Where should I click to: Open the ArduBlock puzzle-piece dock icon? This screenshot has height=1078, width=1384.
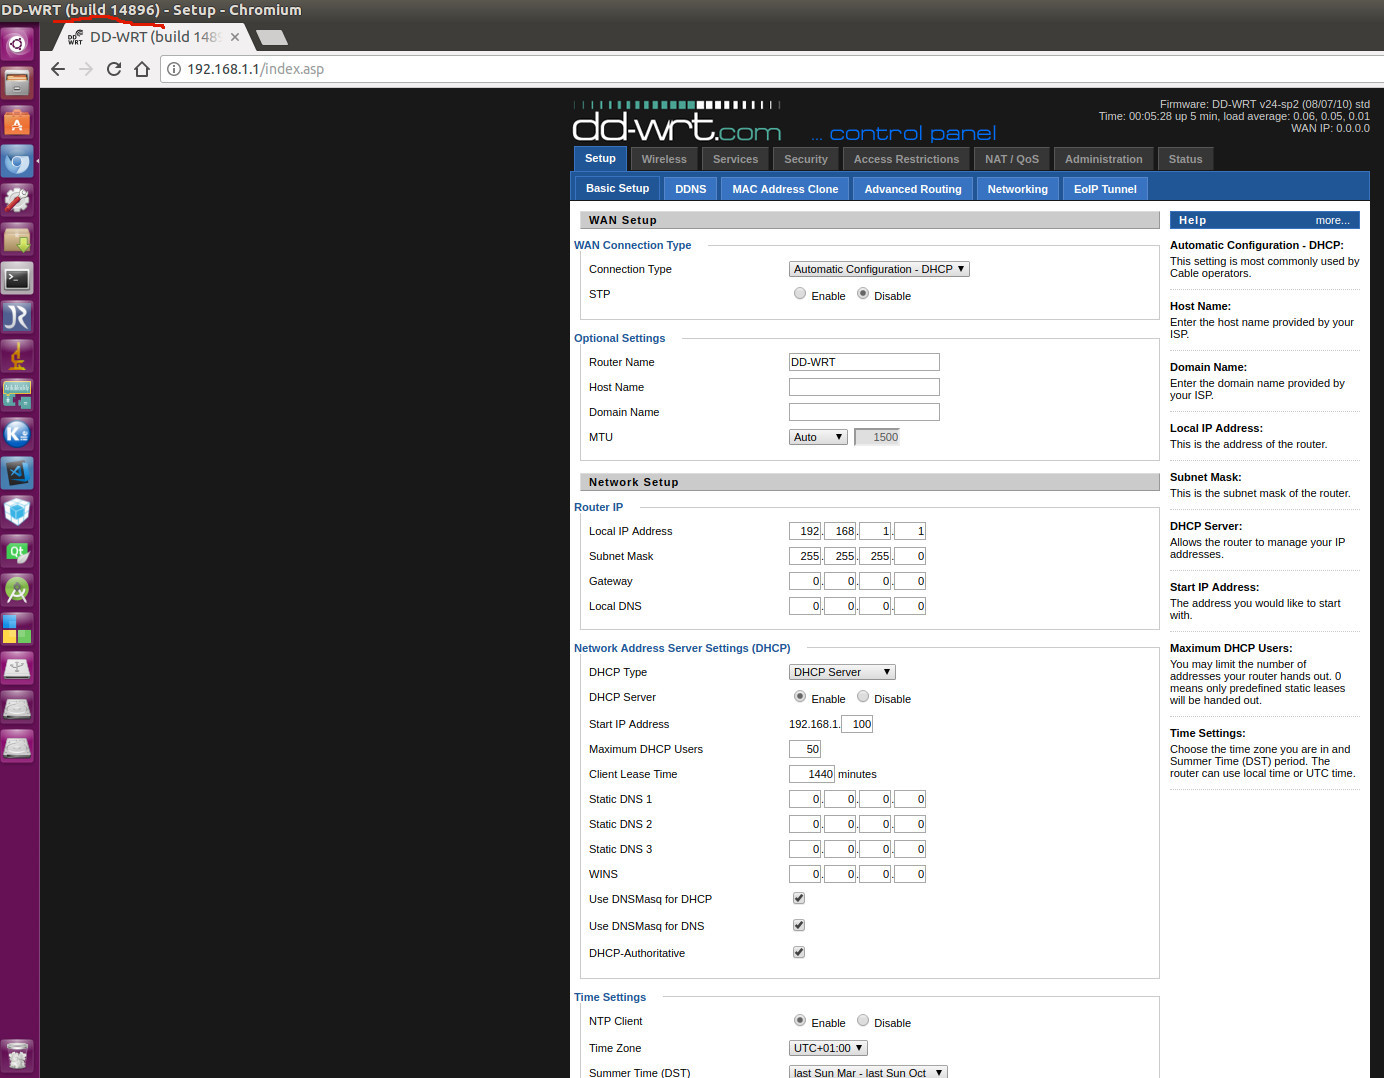17,395
